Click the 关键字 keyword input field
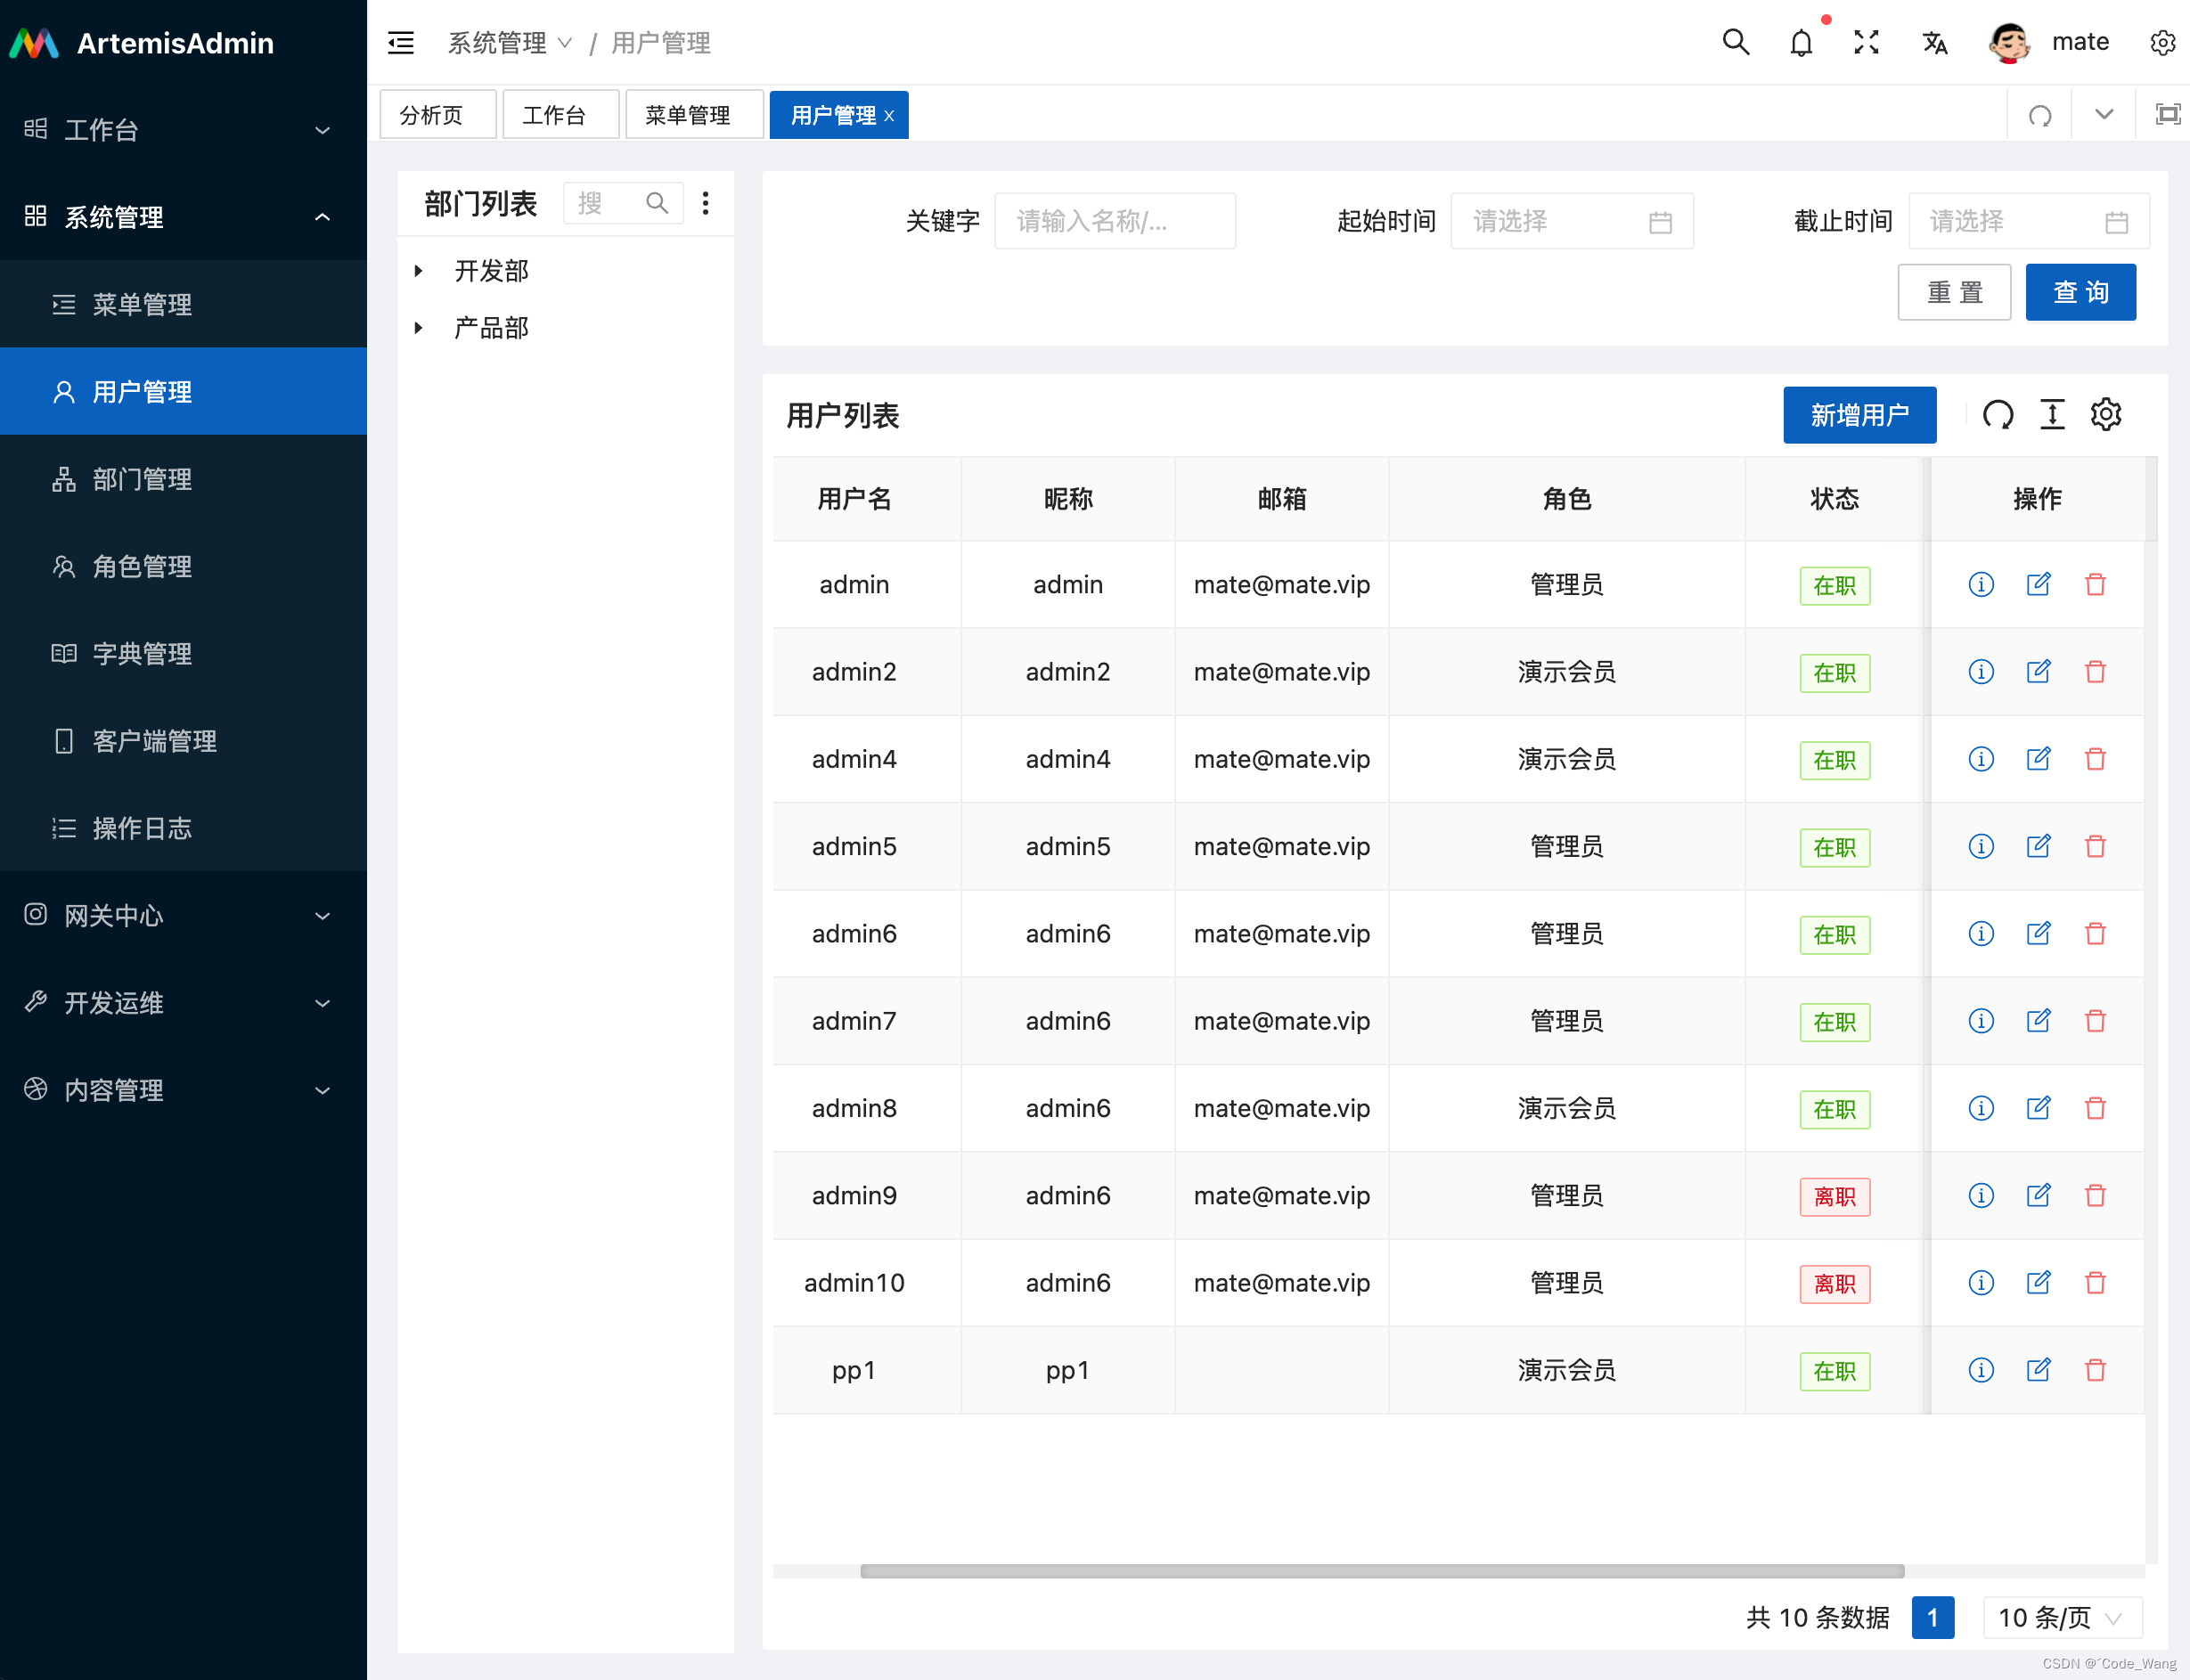 point(1114,221)
